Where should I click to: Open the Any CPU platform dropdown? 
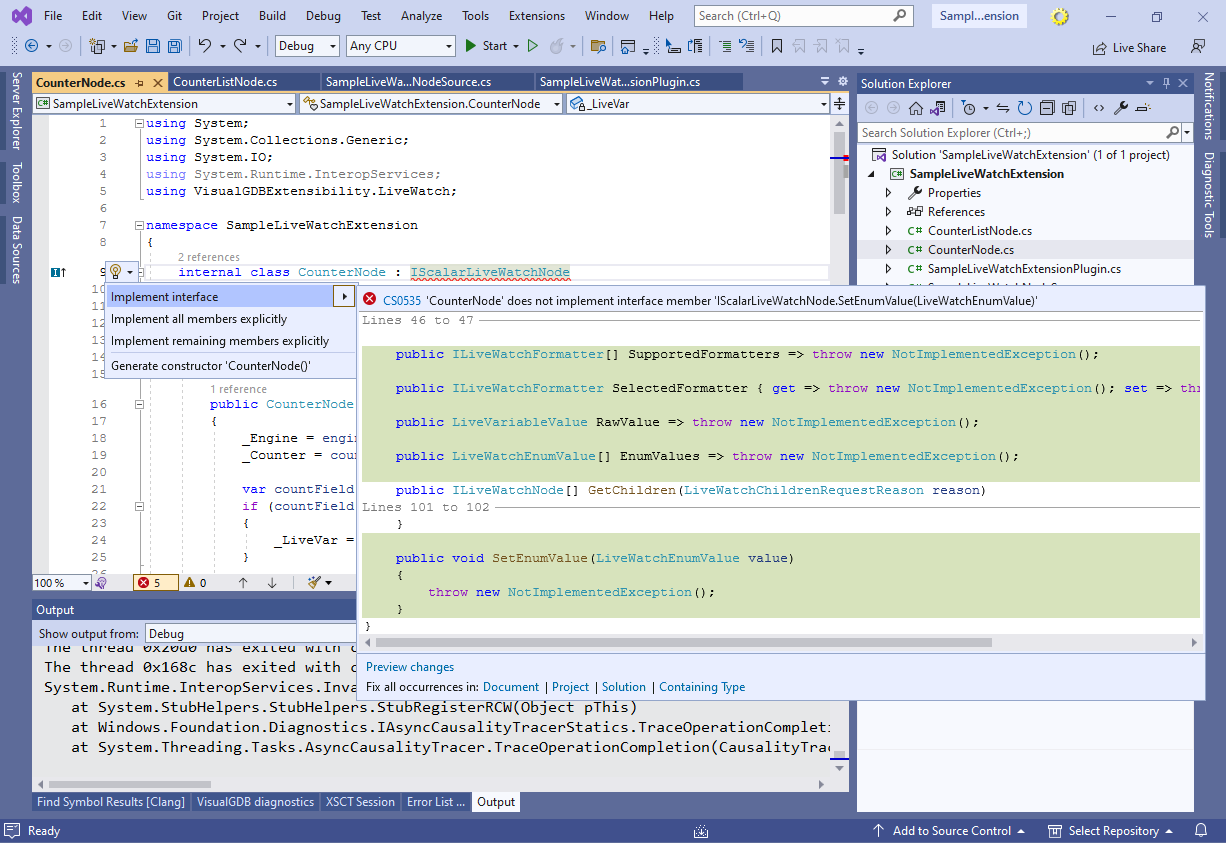[x=400, y=46]
